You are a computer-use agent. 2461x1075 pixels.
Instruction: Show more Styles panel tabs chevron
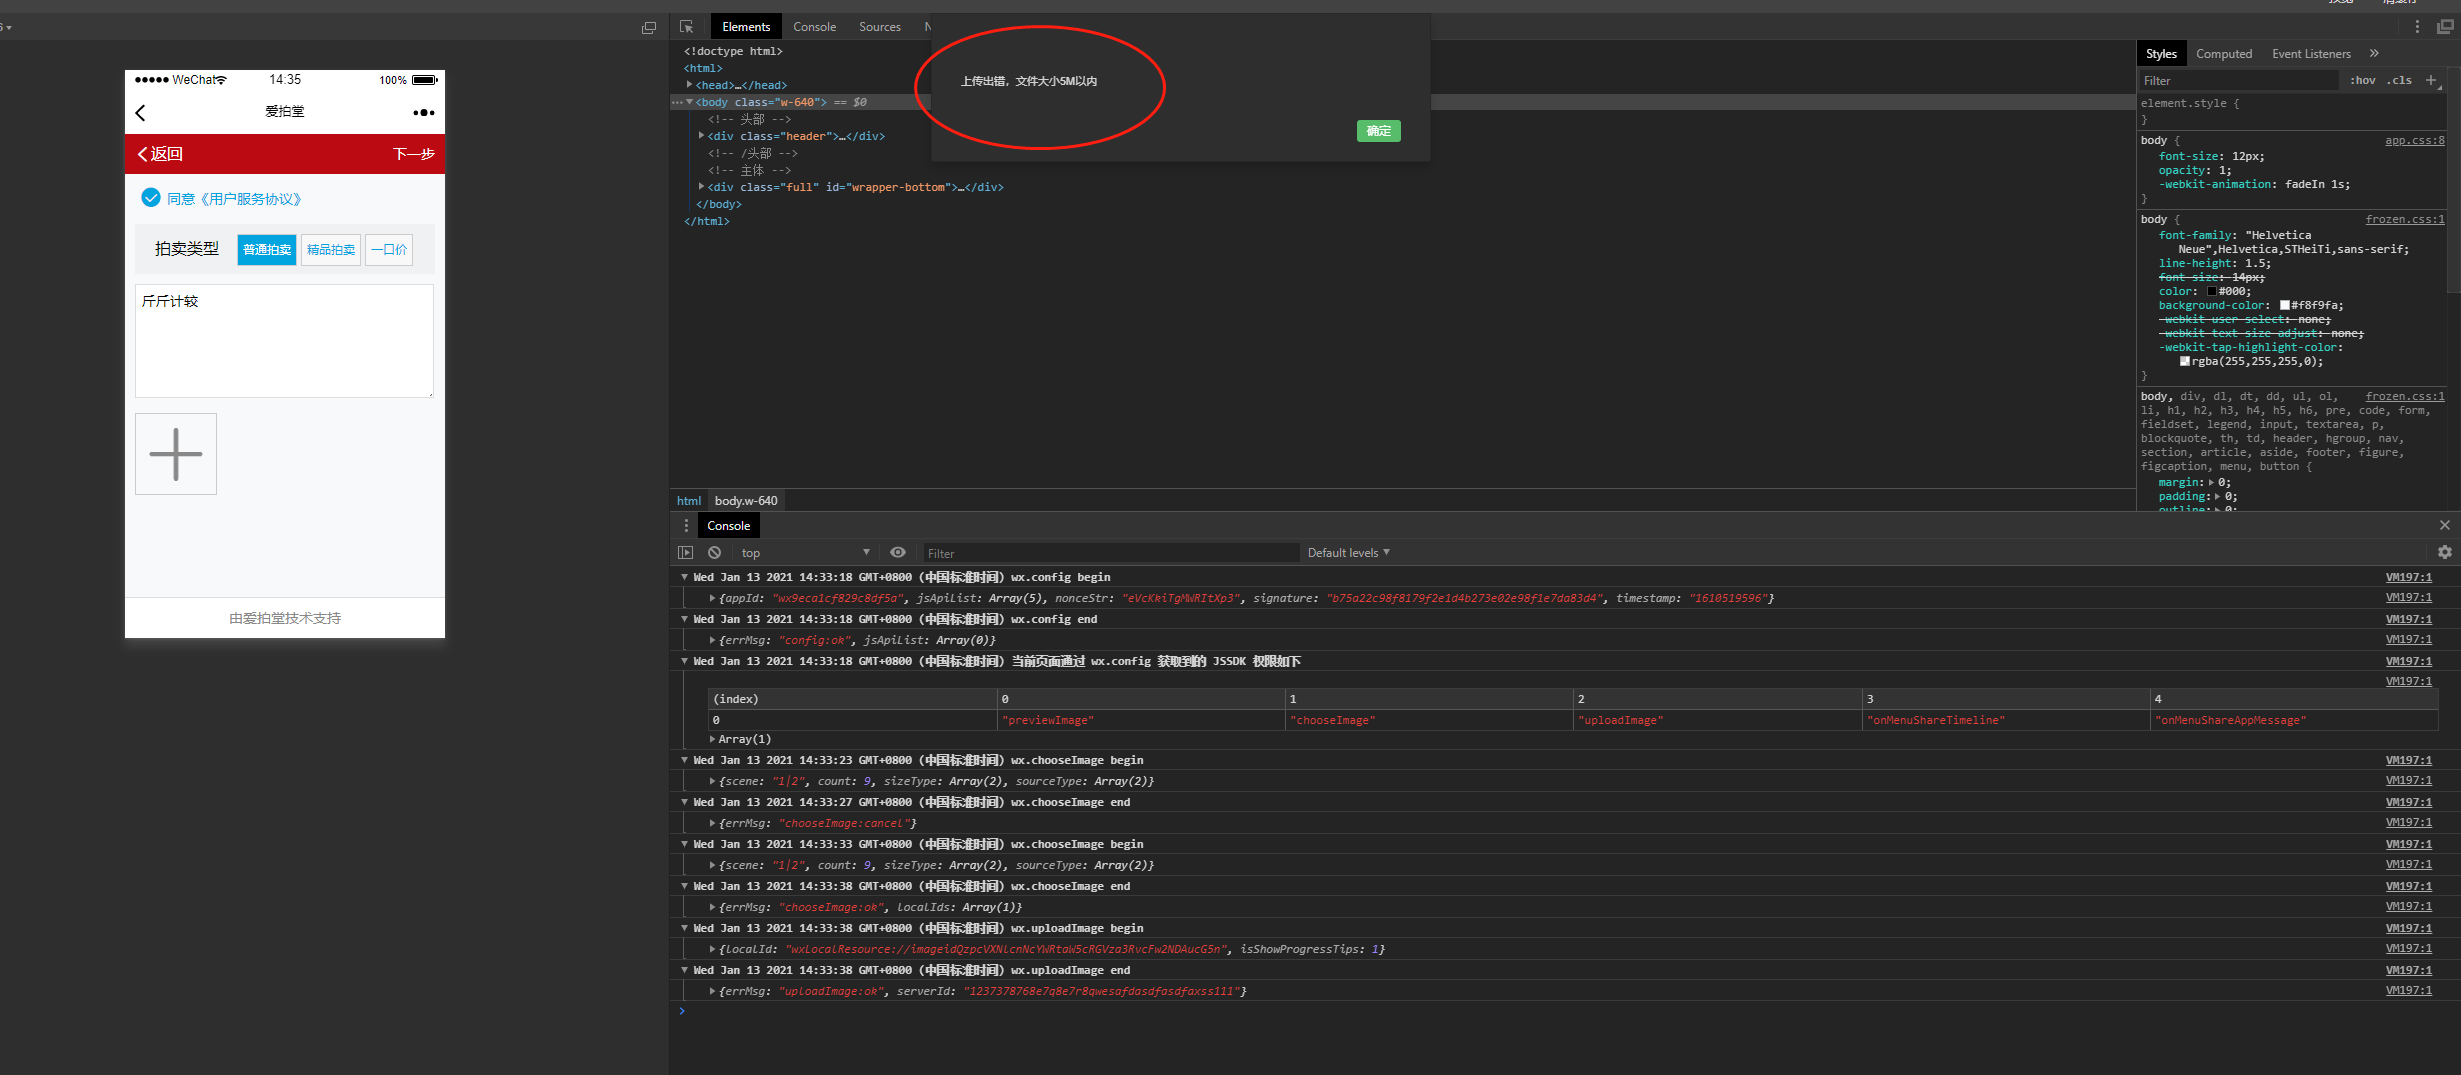click(2374, 53)
